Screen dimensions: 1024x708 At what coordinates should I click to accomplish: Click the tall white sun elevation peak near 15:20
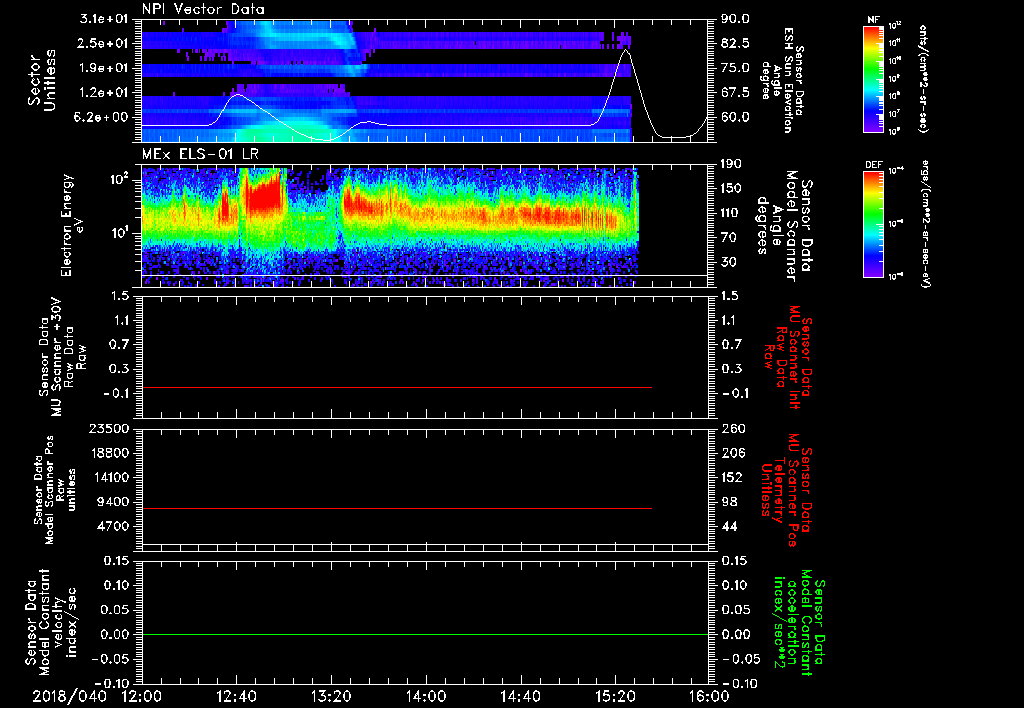click(x=626, y=50)
